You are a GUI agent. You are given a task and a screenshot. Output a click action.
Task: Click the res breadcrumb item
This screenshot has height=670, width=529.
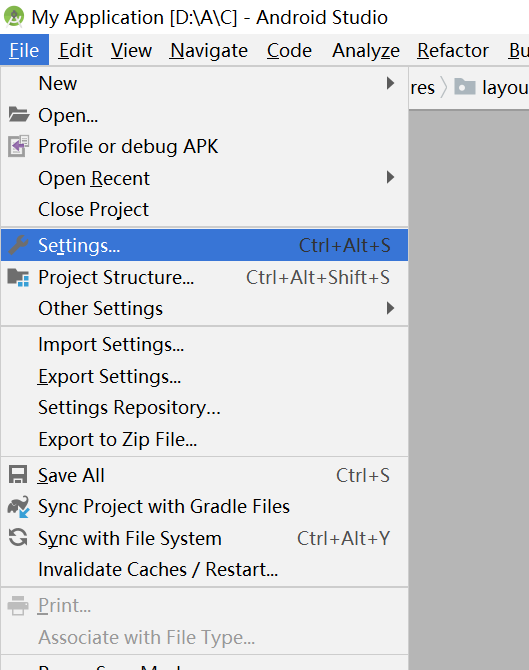(423, 88)
